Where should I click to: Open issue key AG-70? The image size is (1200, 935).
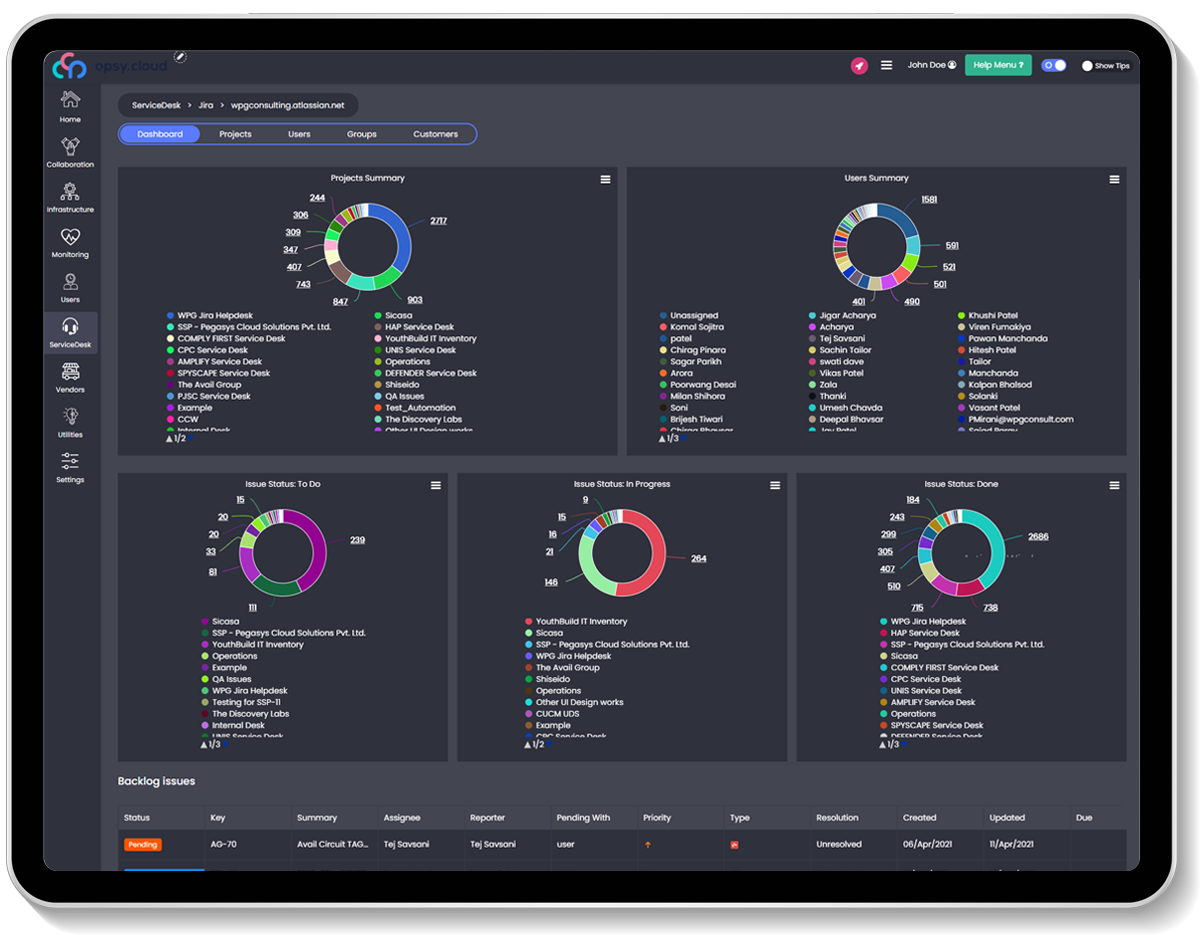click(222, 845)
